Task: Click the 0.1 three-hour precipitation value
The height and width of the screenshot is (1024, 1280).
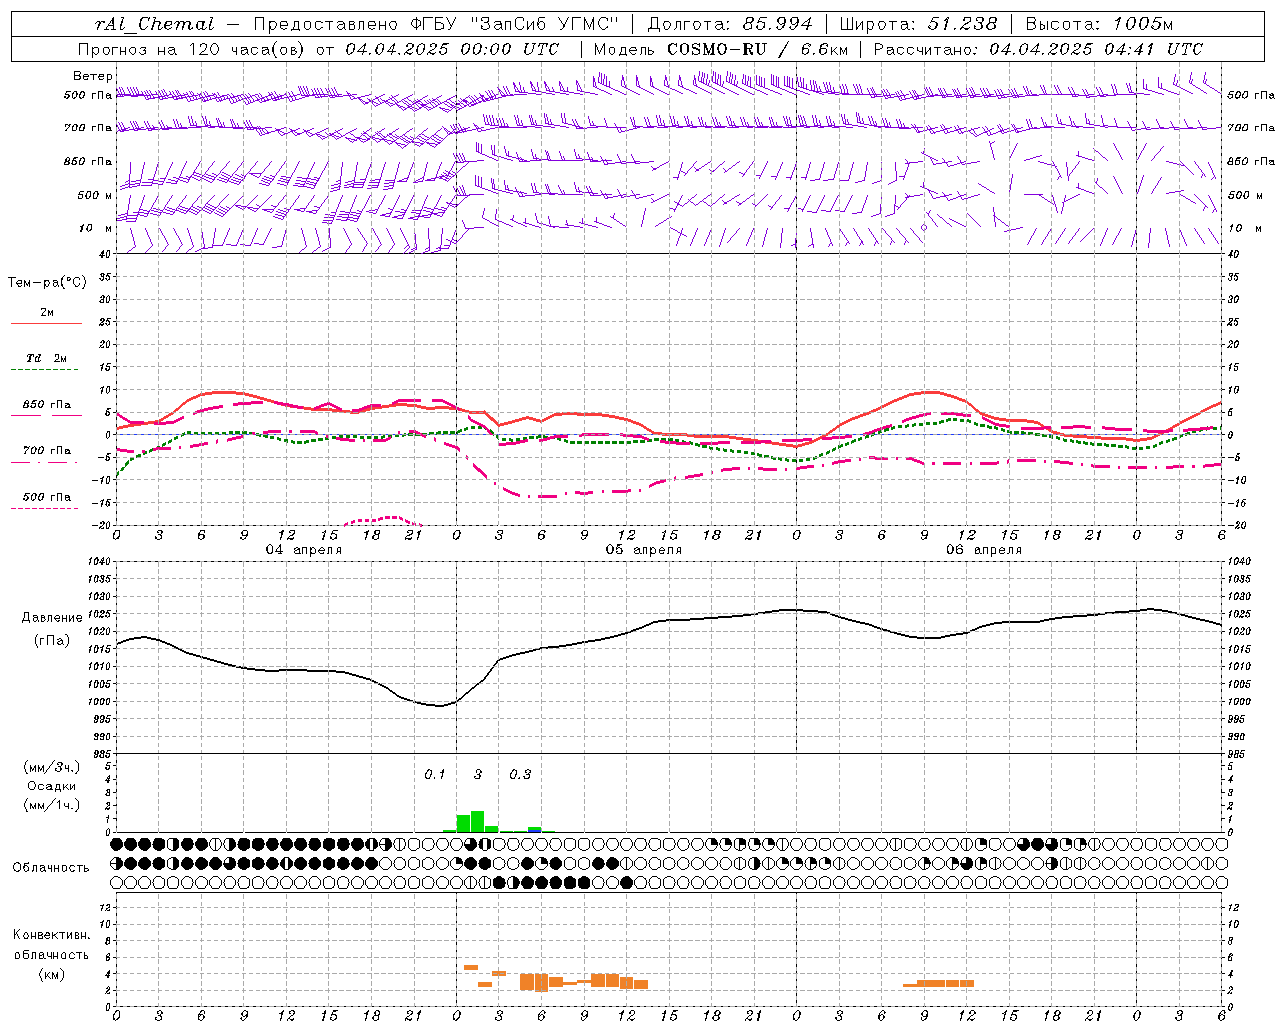Action: [x=434, y=774]
